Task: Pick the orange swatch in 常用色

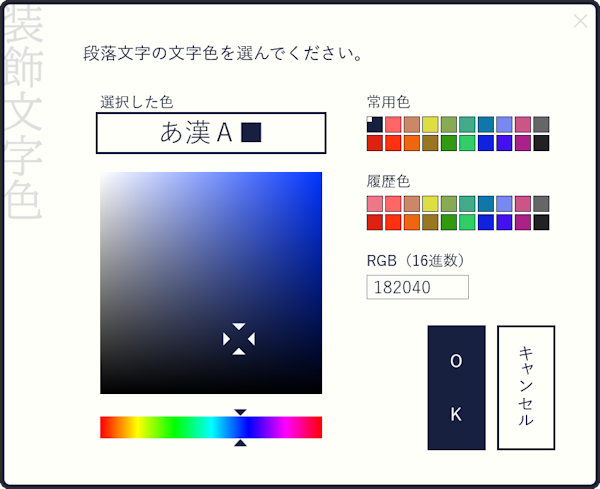Action: click(412, 143)
